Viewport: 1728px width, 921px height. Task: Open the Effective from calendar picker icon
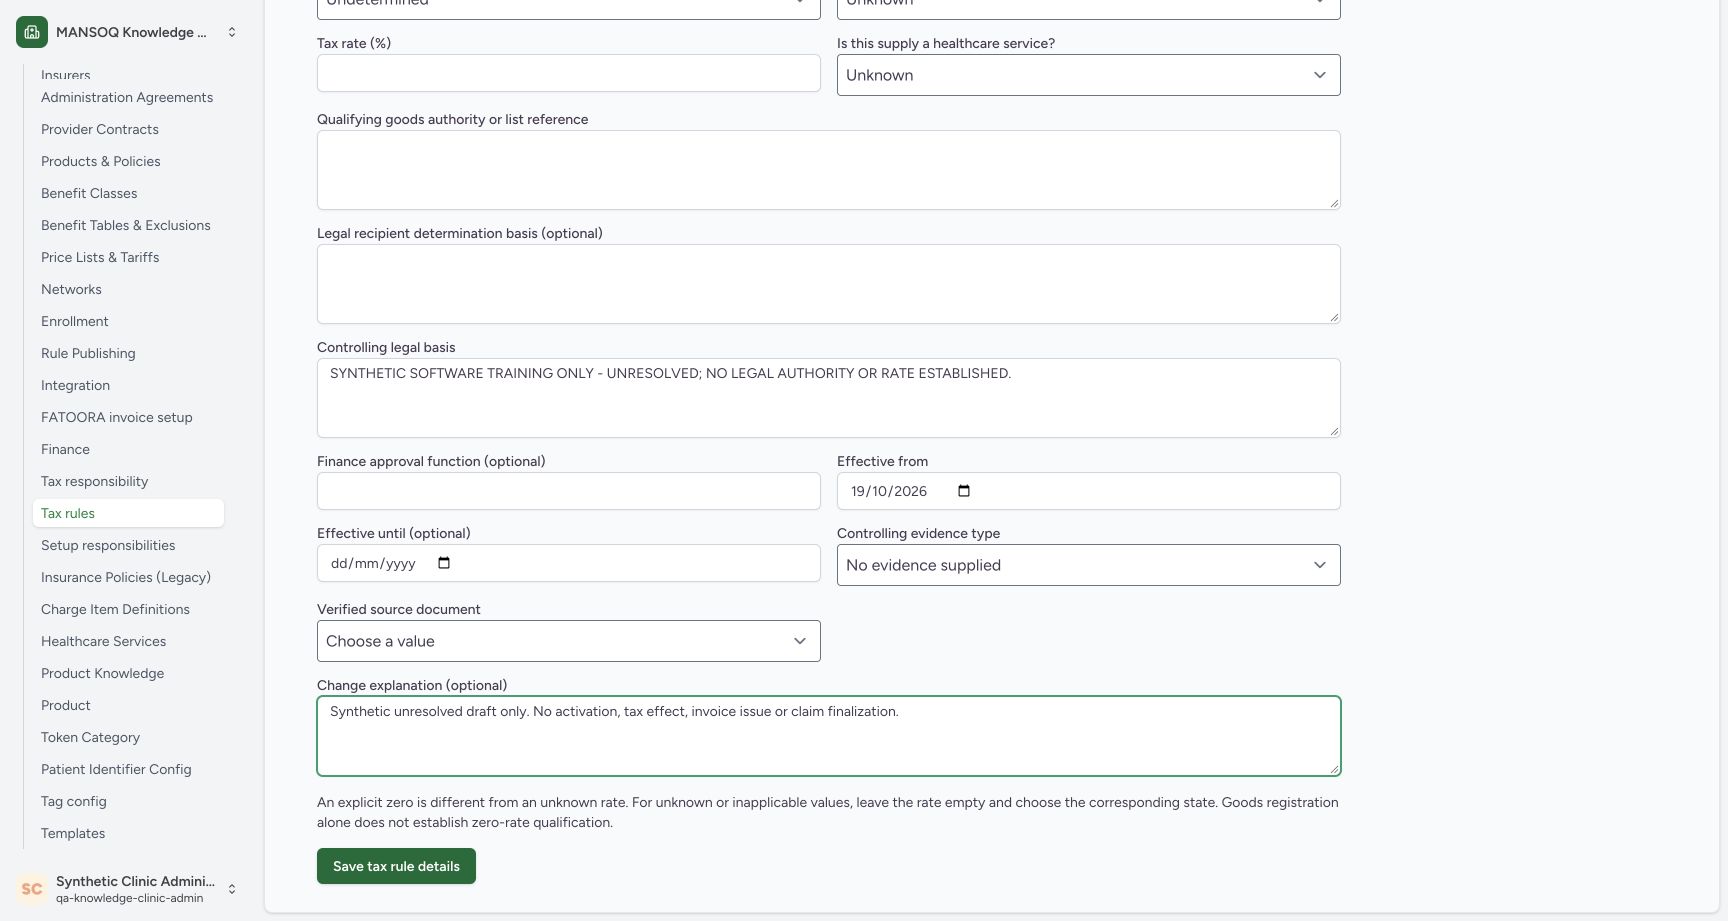pos(964,491)
